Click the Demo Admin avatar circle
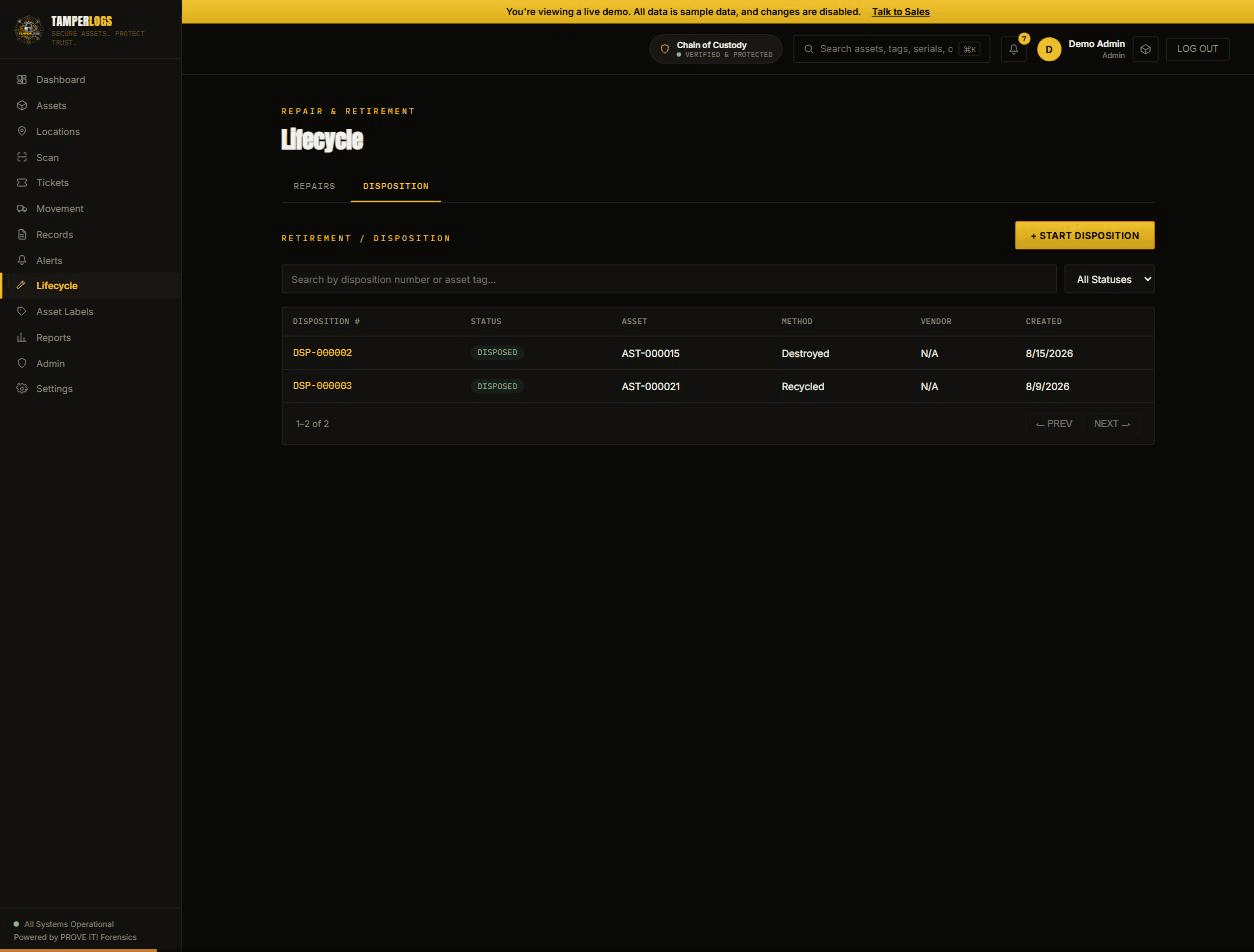This screenshot has width=1254, height=952. point(1049,49)
